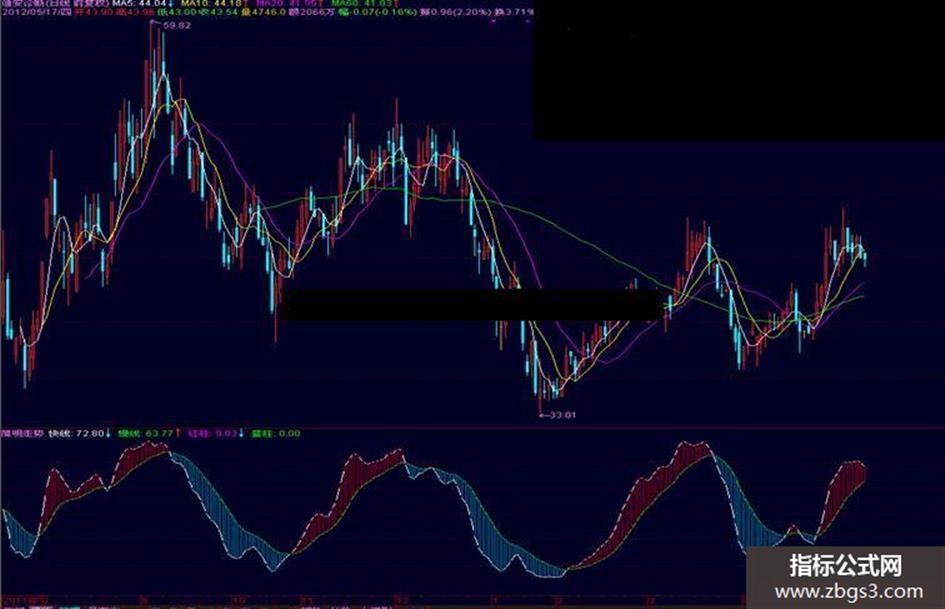The image size is (945, 609).
Task: Click the change -0.07(-0.16%) value
Action: click(377, 11)
